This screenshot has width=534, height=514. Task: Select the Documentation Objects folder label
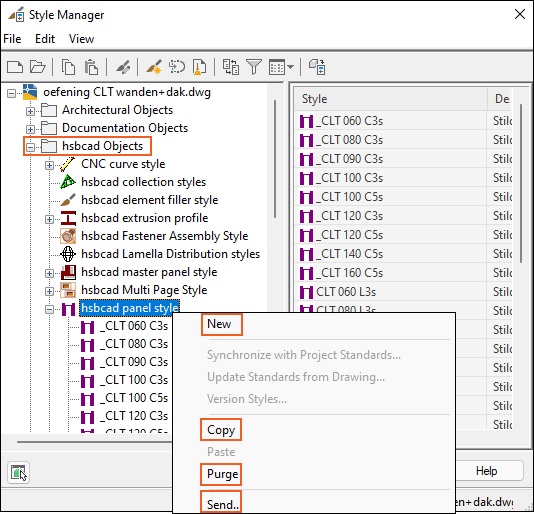pyautogui.click(x=125, y=128)
